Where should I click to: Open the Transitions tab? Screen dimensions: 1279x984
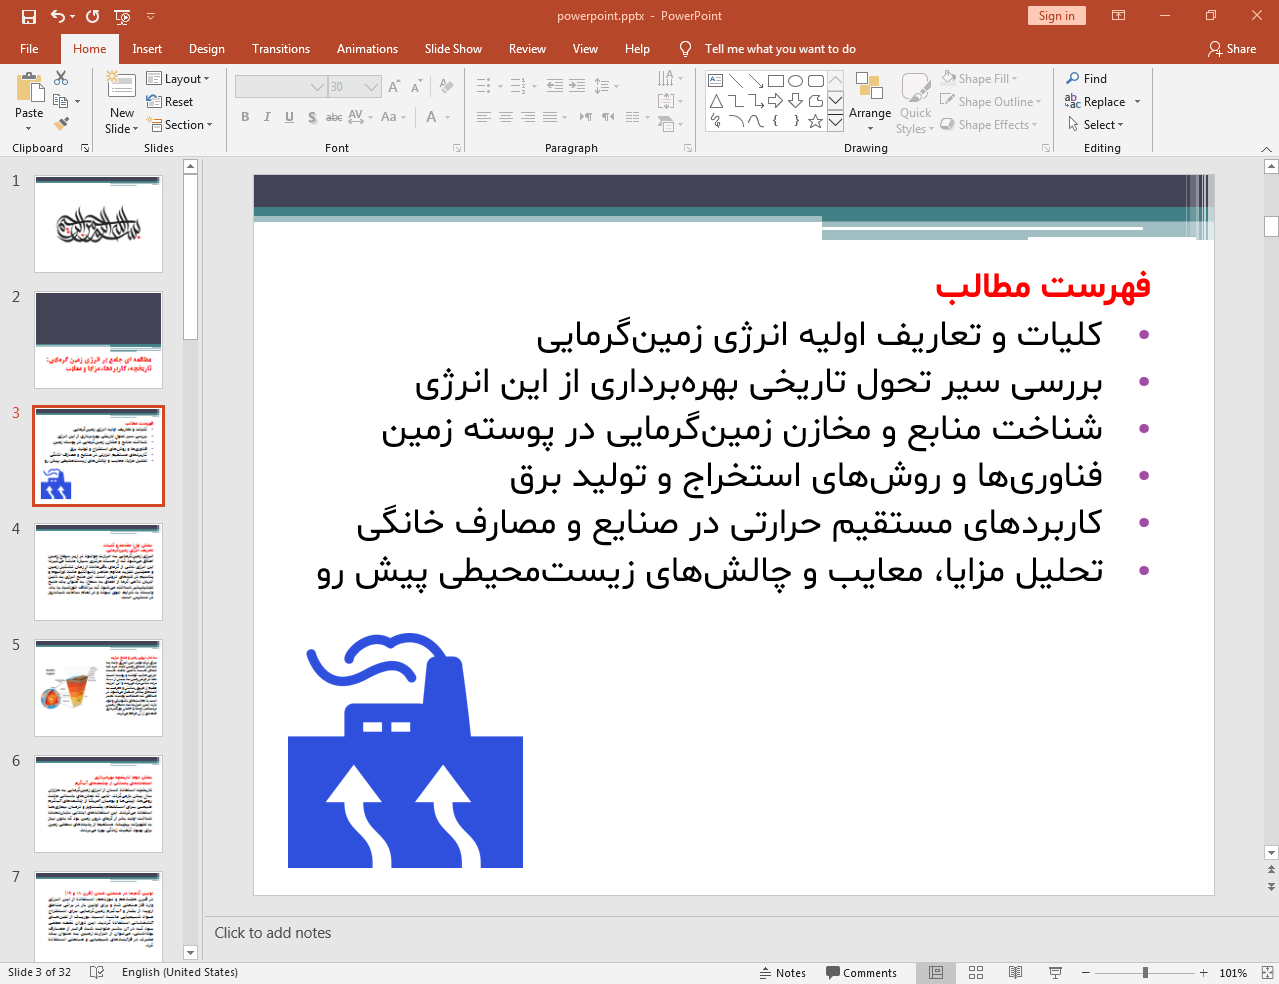(281, 48)
